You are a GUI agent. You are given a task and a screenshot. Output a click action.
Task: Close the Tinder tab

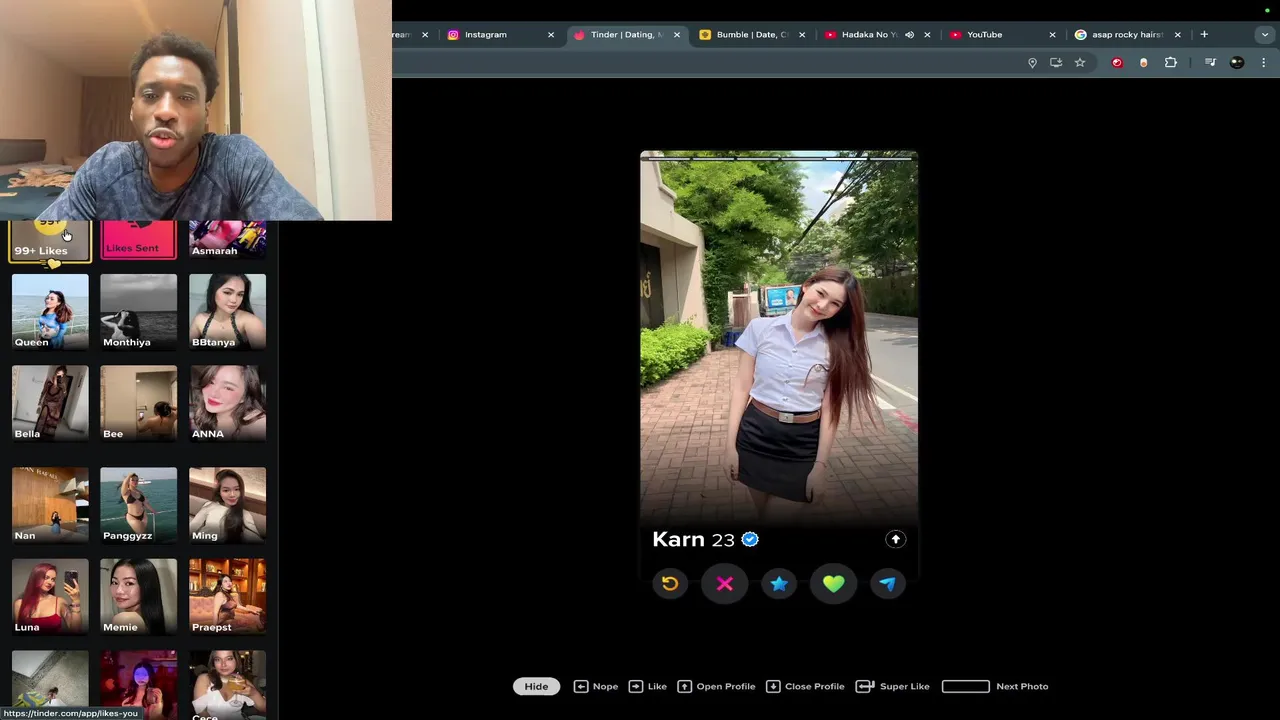point(676,34)
